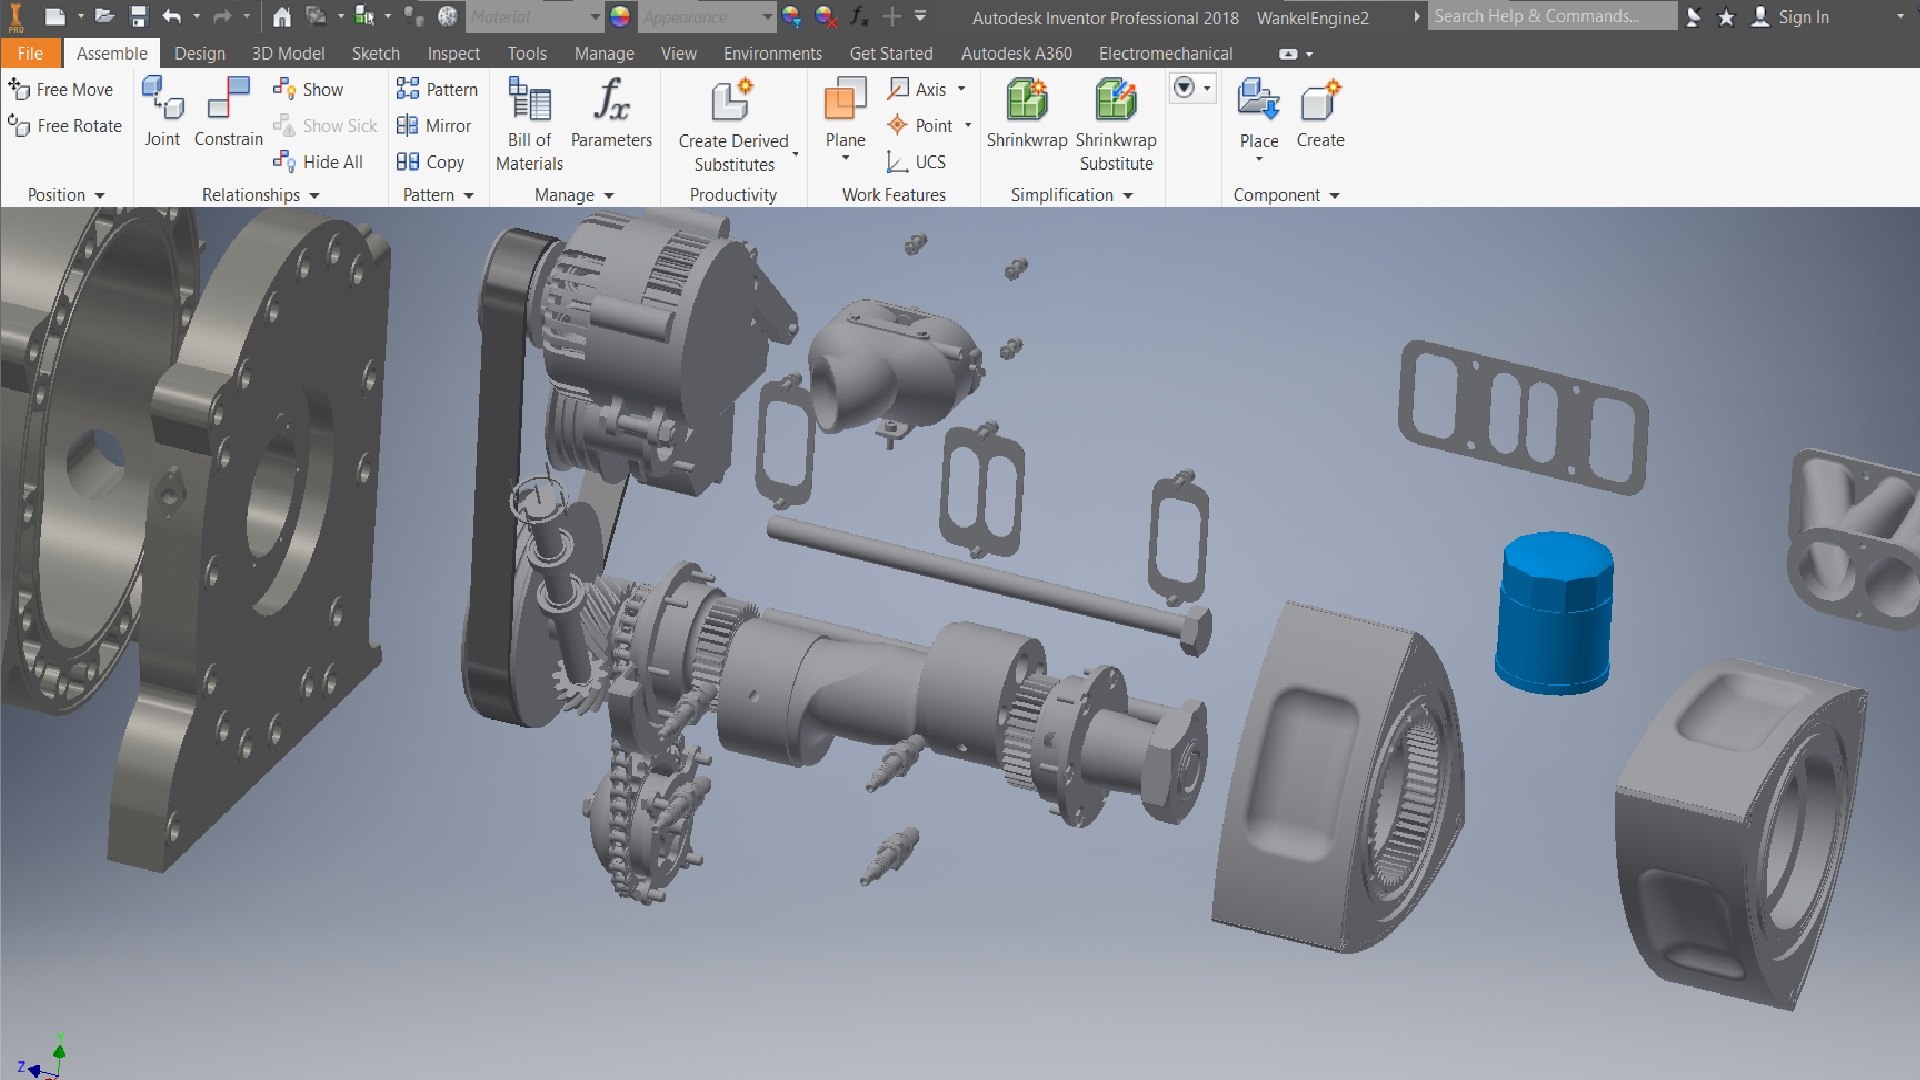The image size is (1920, 1080).
Task: Click Hide All relationships
Action: click(x=318, y=161)
